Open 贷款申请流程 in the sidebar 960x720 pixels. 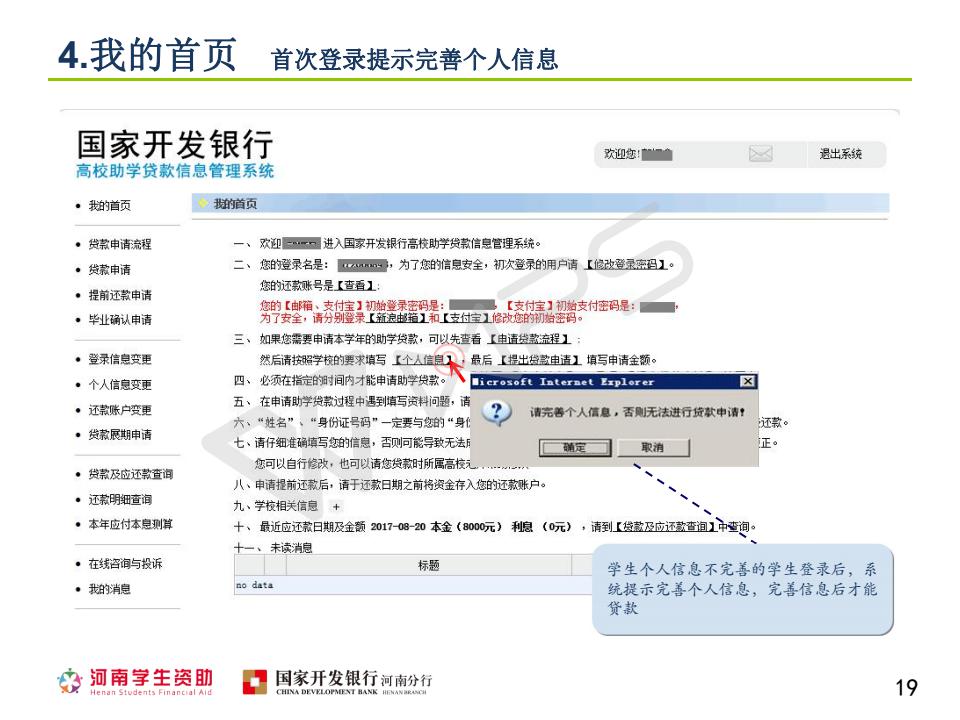point(120,244)
